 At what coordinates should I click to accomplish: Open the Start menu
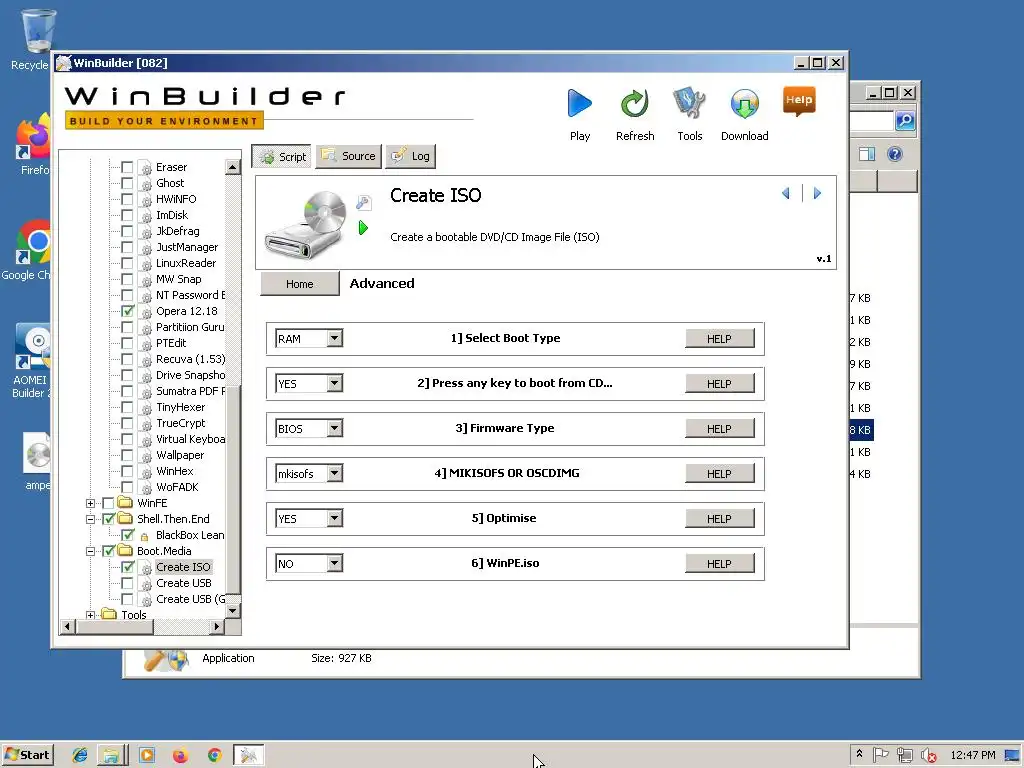tap(27, 755)
